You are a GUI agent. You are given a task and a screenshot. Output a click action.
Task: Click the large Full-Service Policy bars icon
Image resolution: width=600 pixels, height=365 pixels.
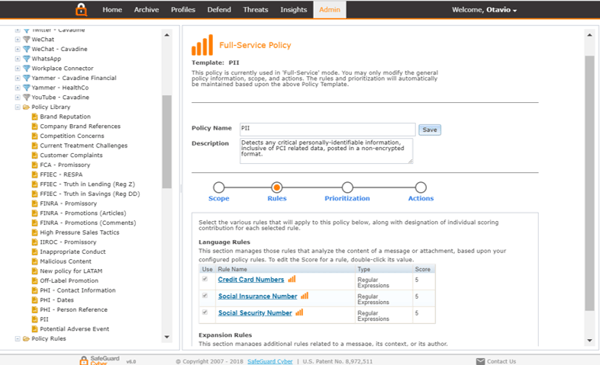202,45
